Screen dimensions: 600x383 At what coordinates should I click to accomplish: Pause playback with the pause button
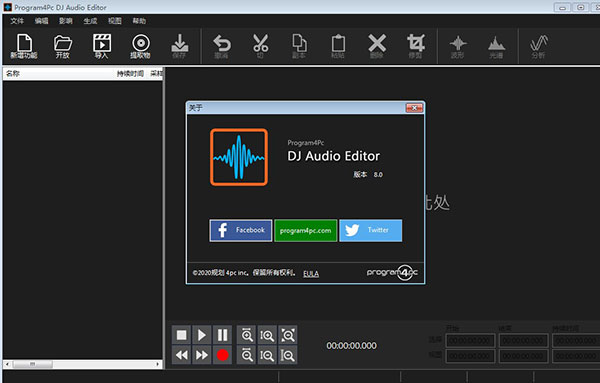tap(222, 335)
